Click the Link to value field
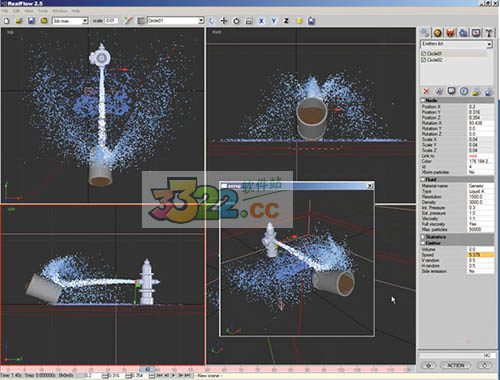500x380 pixels. click(480, 156)
